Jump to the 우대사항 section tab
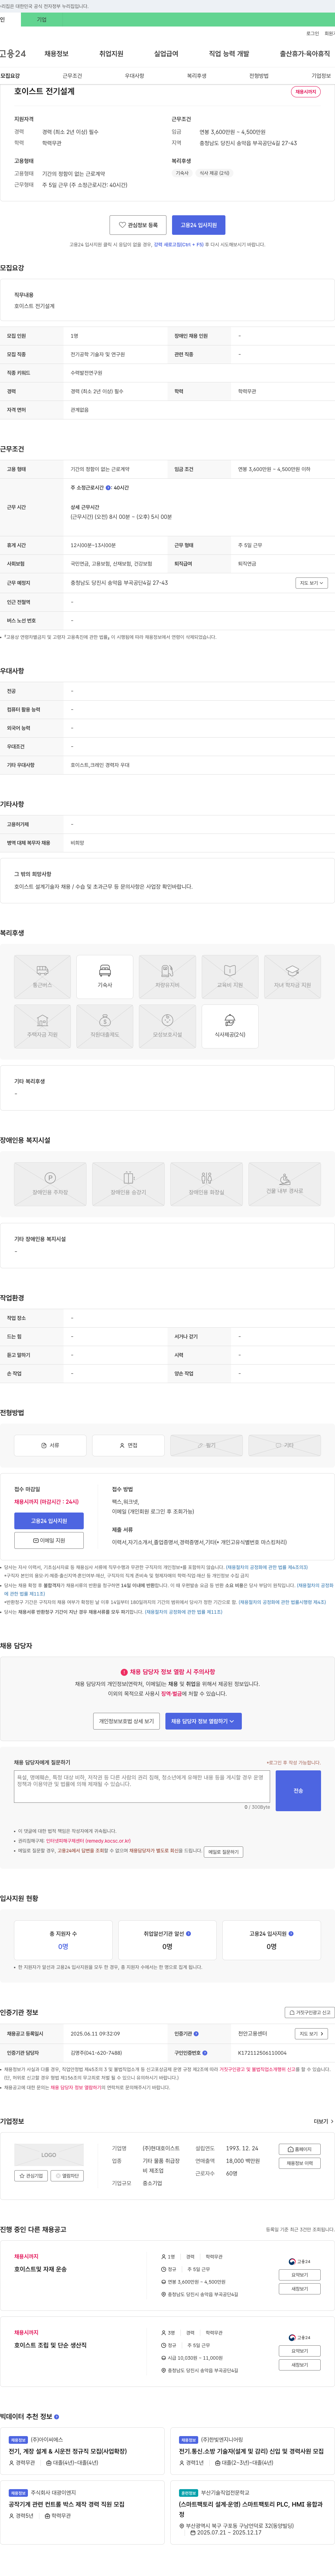Viewport: 335px width, 2576px height. tap(134, 76)
